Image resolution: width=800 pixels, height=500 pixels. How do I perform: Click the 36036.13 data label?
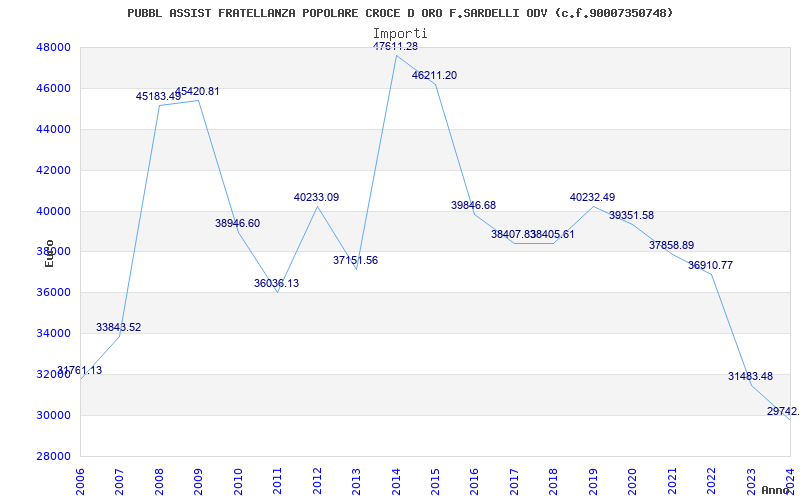click(x=277, y=284)
